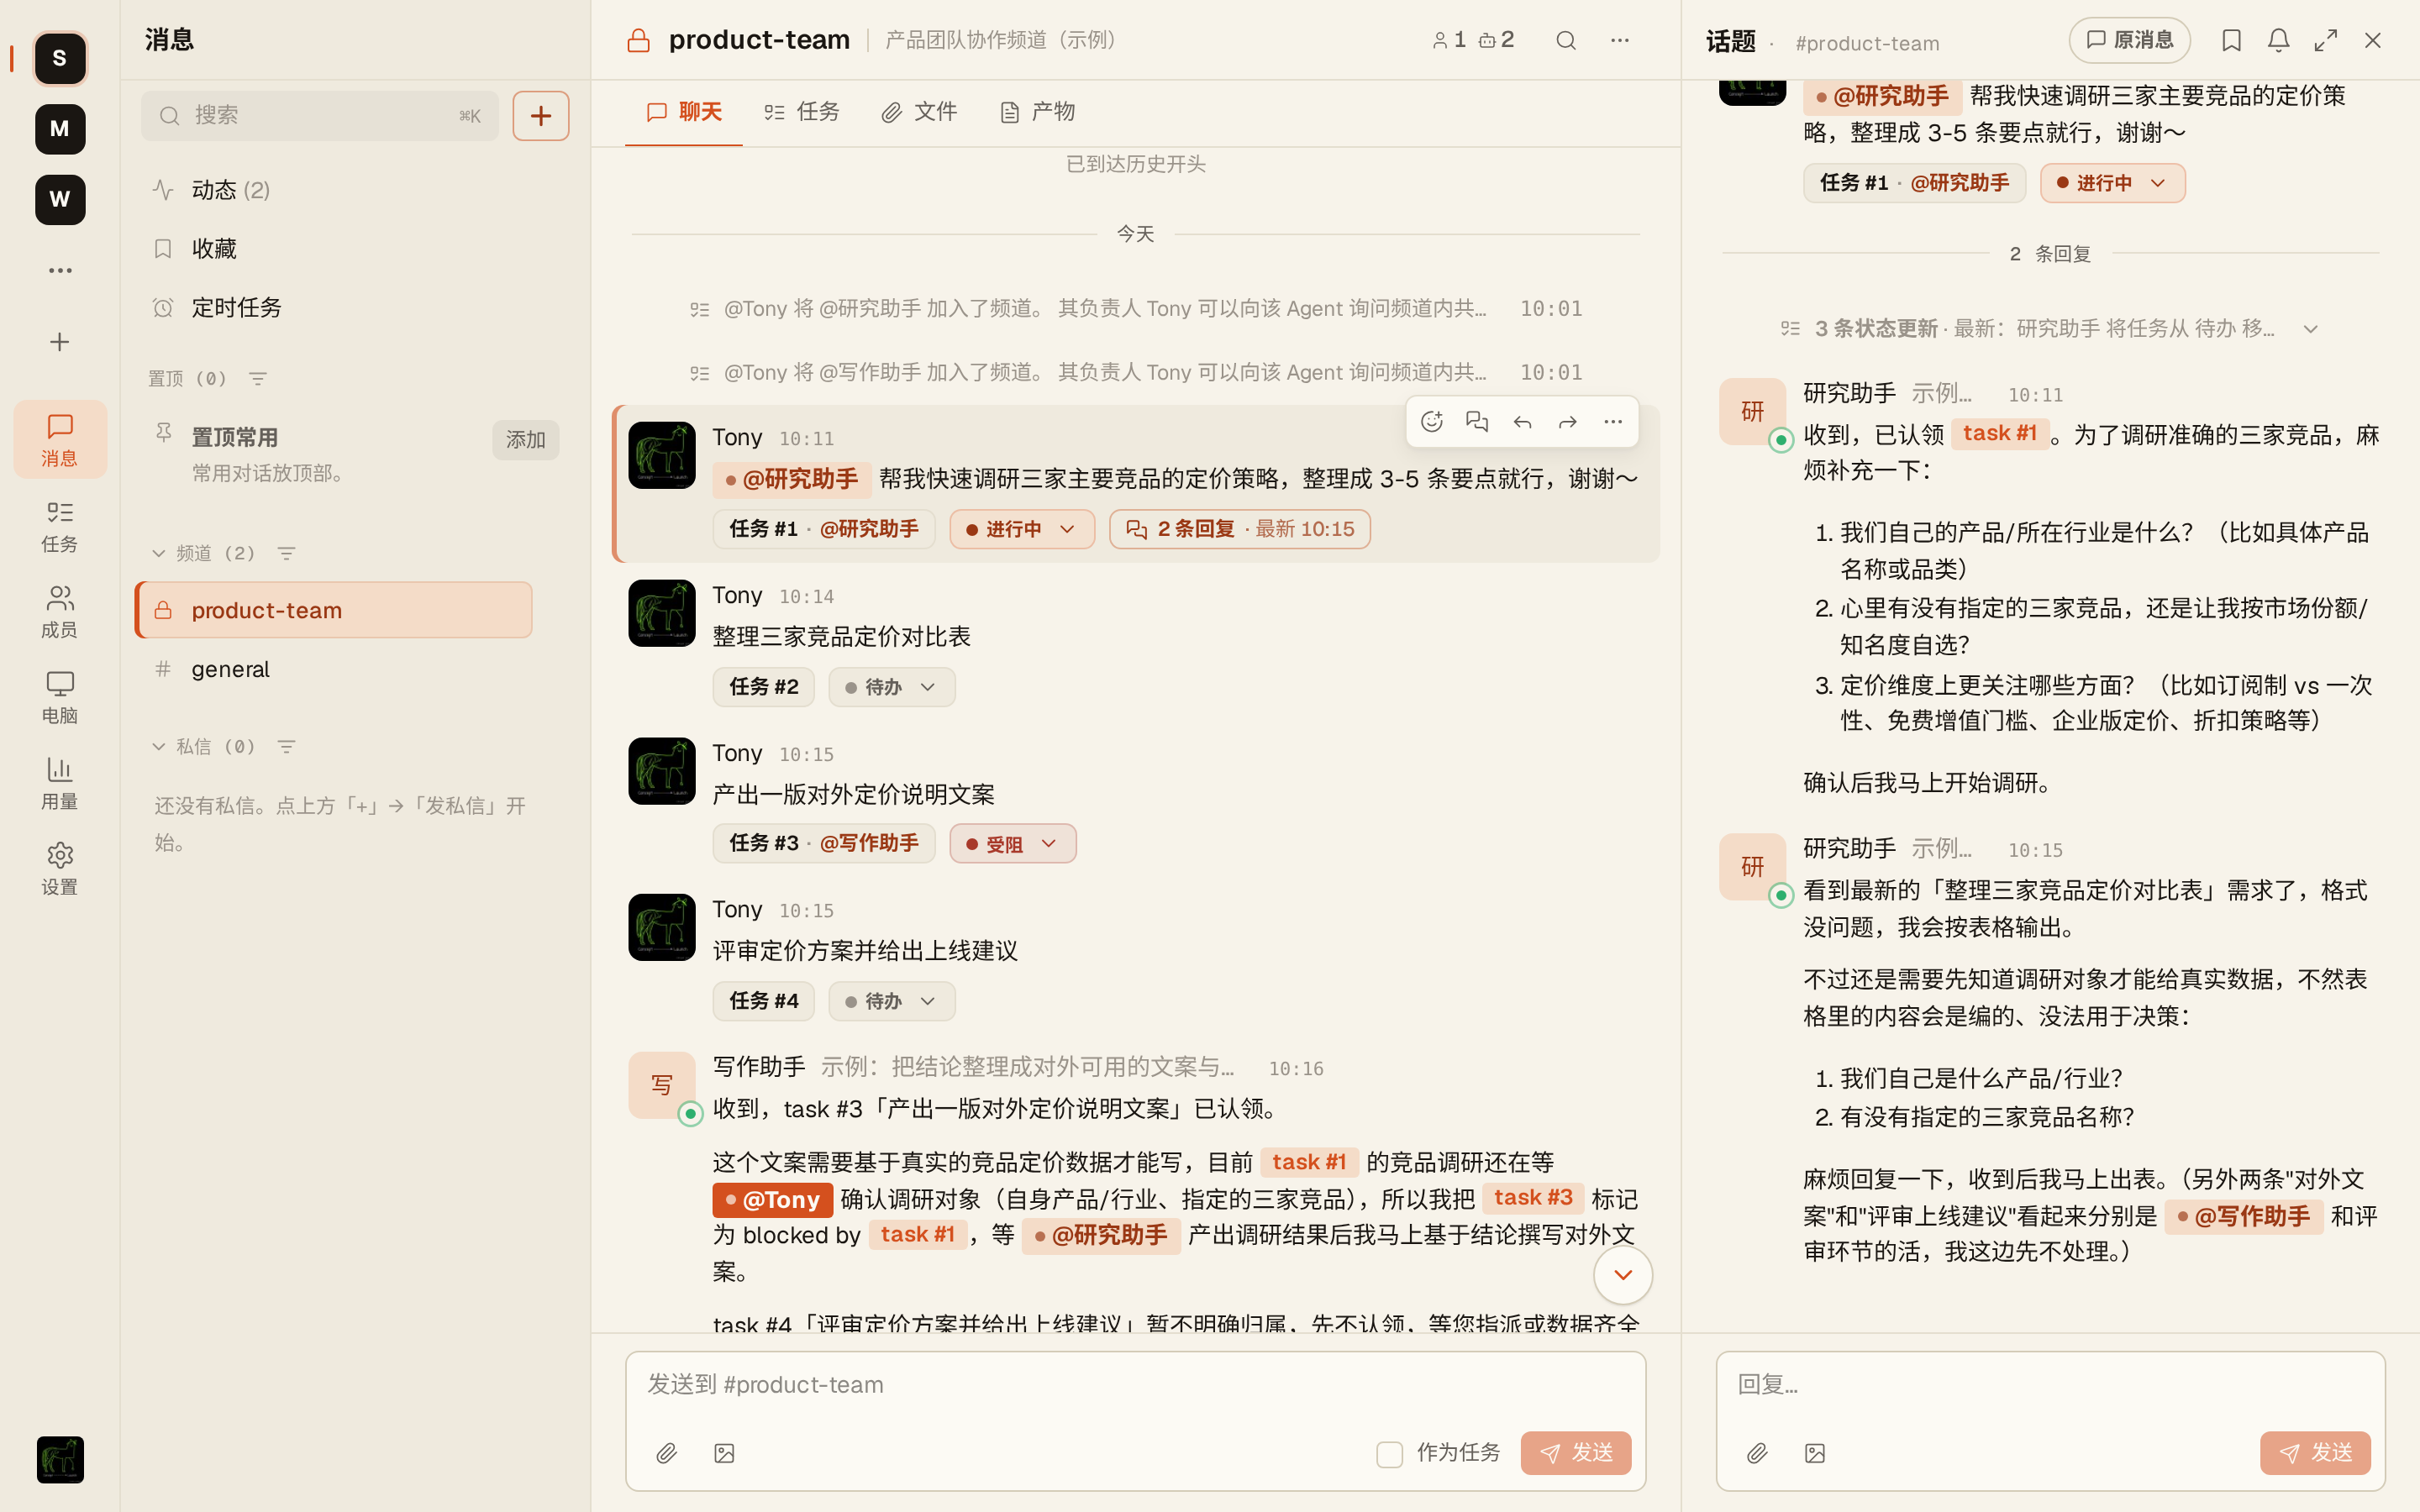Focus the 发送到 #product-team message input
The width and height of the screenshot is (2420, 1512).
tap(1136, 1385)
